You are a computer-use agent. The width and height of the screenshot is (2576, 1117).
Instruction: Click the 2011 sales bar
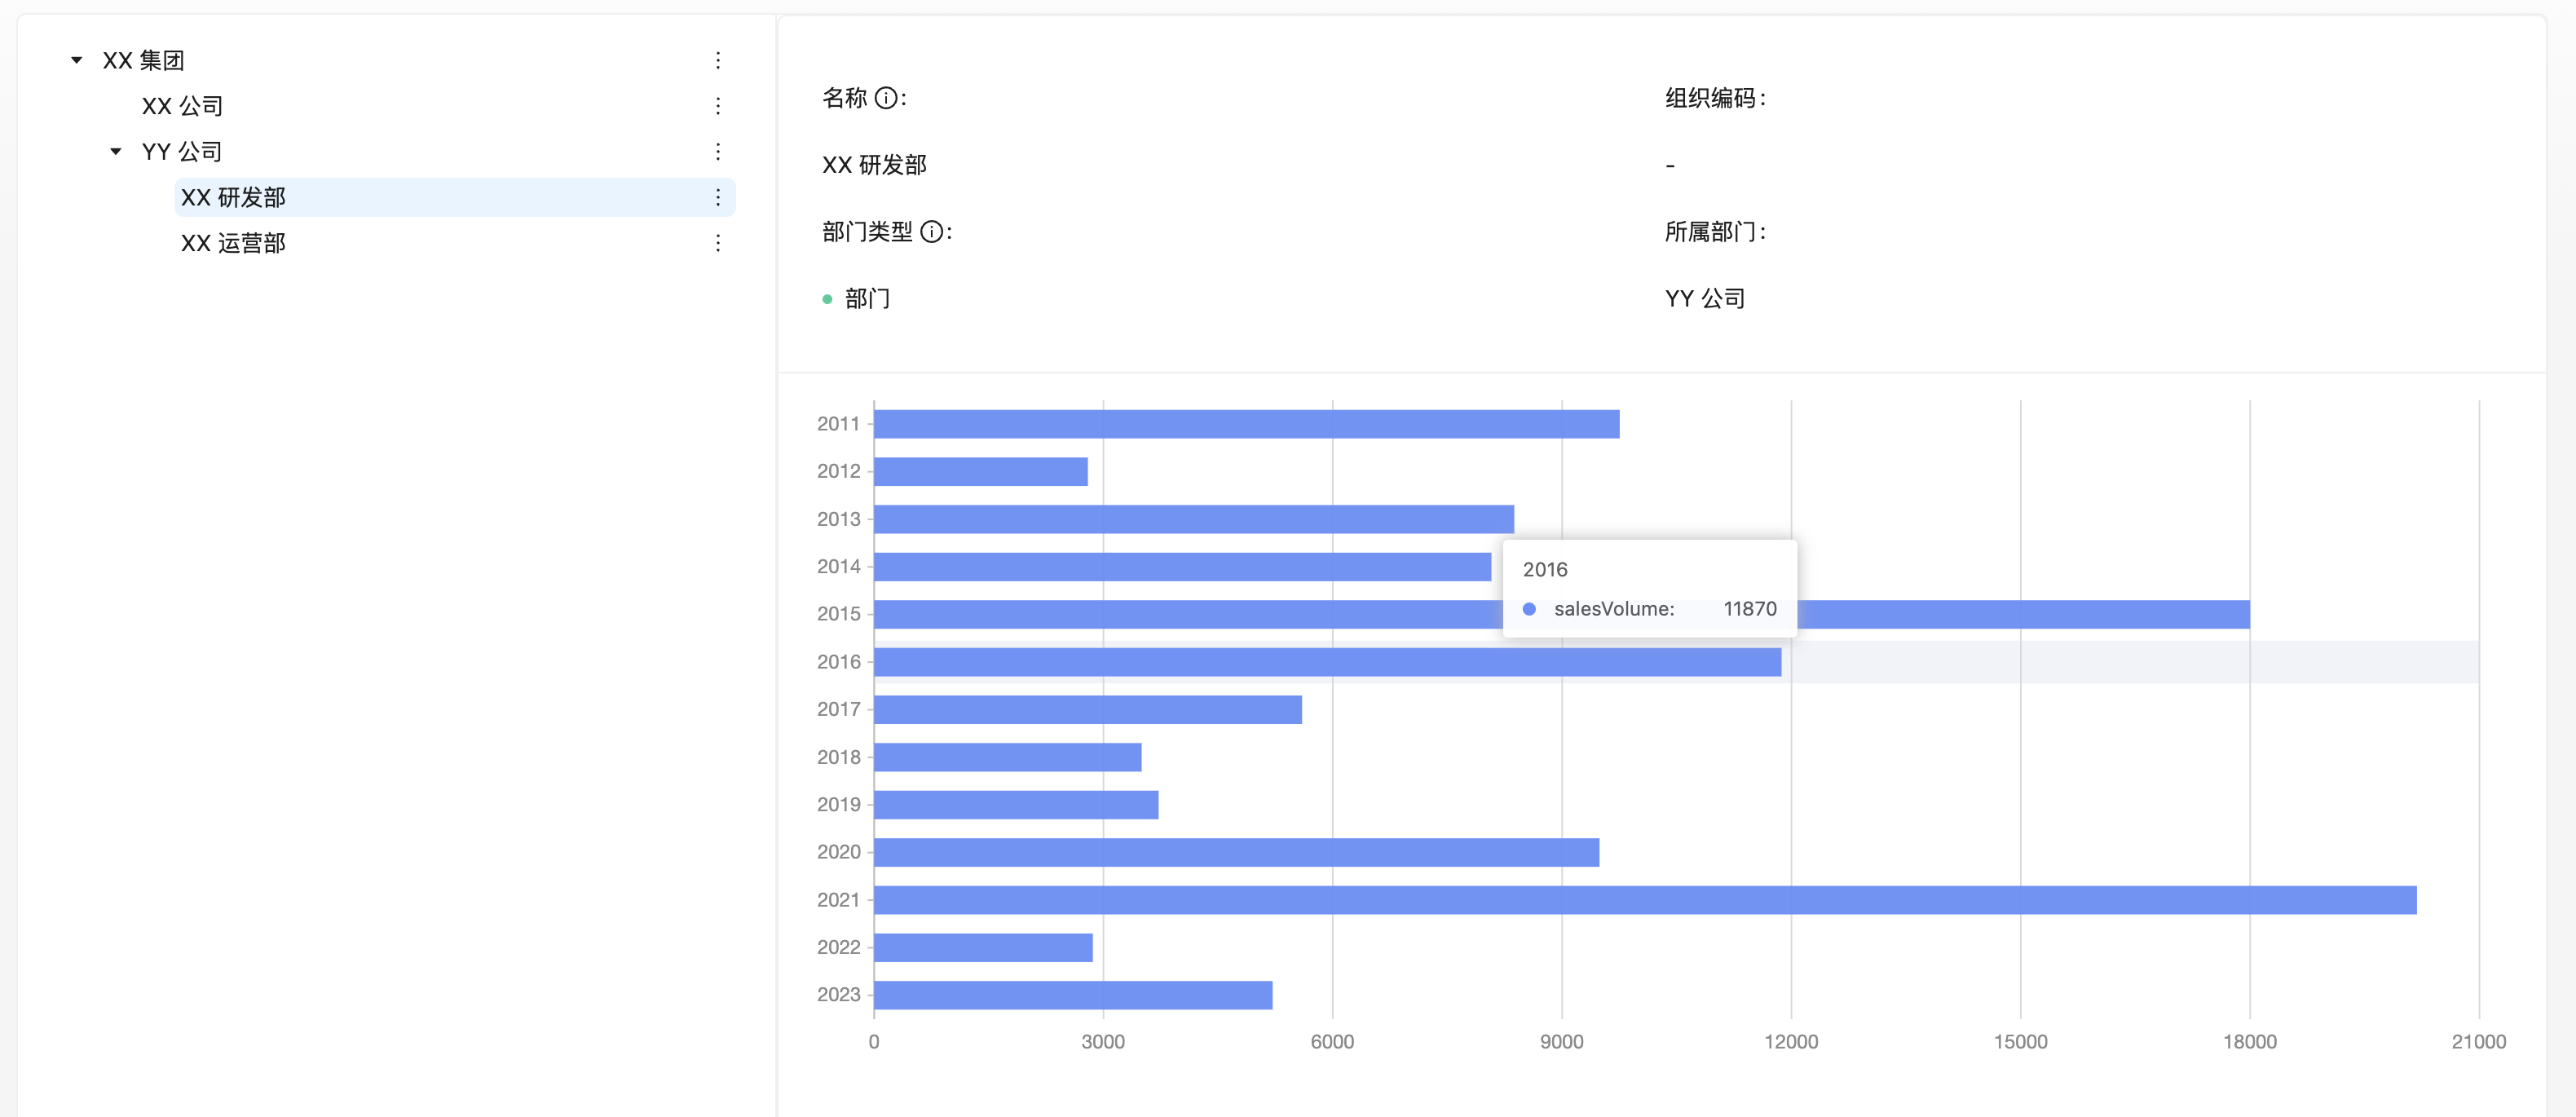tap(1246, 424)
